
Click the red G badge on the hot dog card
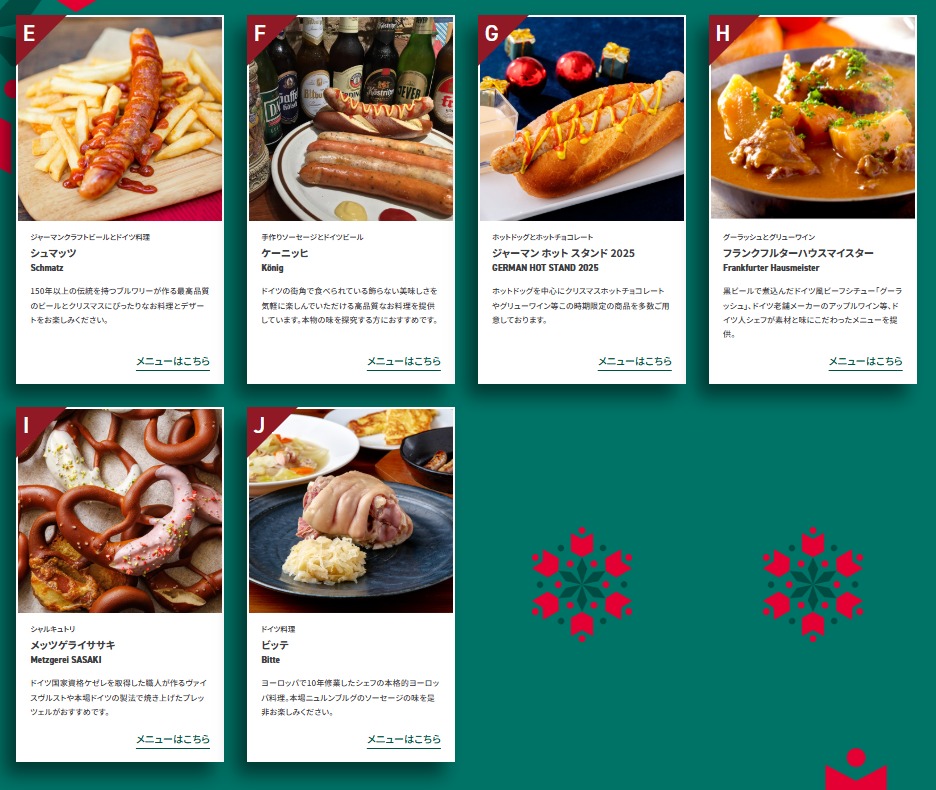pos(492,32)
